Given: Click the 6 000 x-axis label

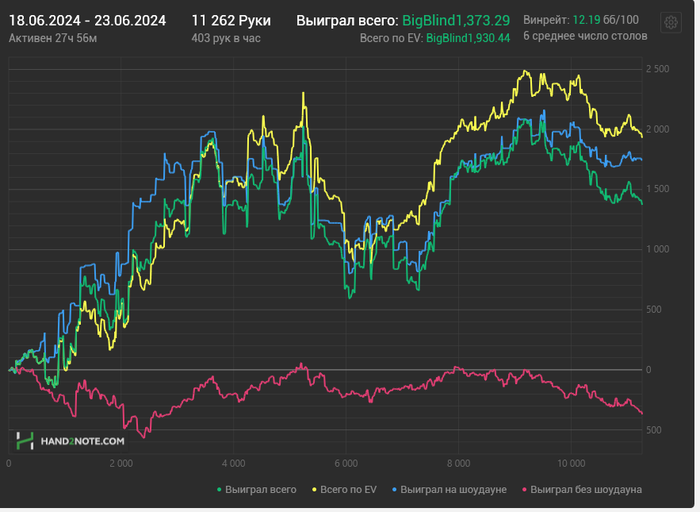Looking at the screenshot, I should point(346,463).
